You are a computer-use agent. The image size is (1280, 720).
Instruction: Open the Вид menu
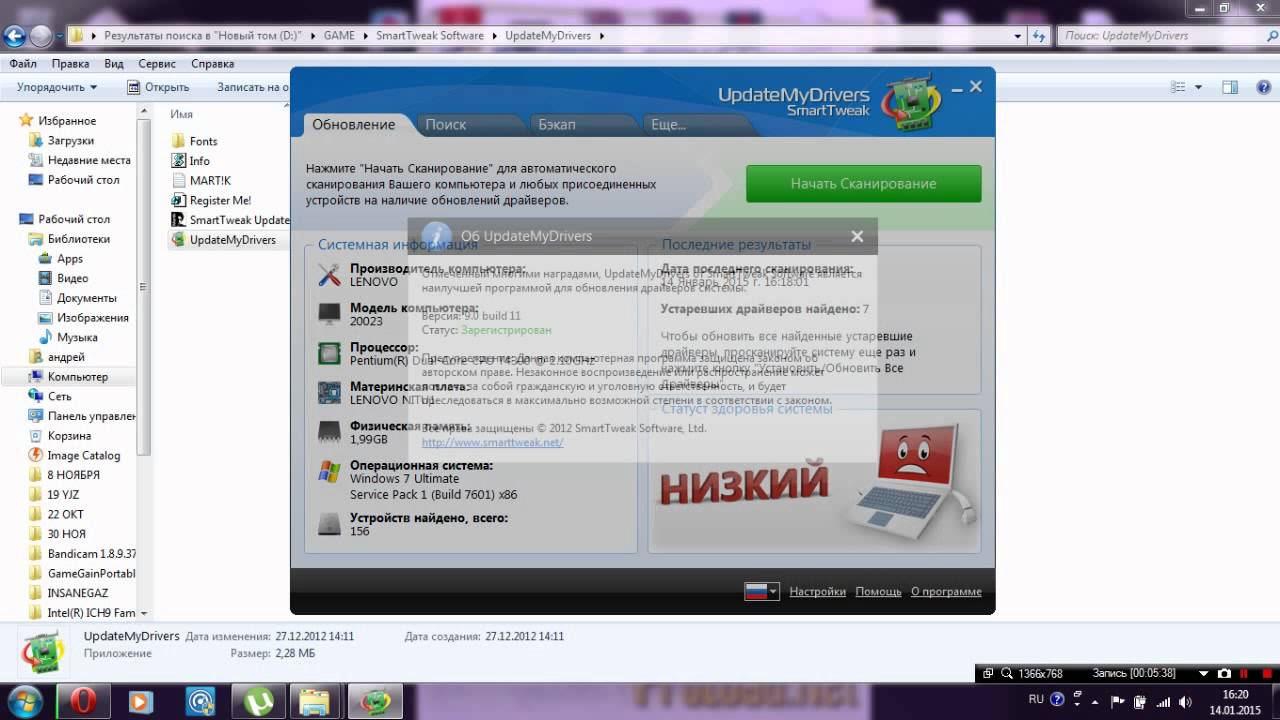114,63
